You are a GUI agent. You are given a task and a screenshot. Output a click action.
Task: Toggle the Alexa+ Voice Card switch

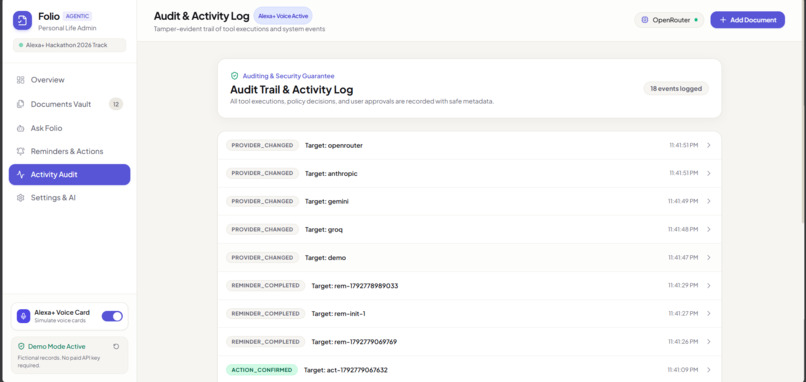(112, 316)
